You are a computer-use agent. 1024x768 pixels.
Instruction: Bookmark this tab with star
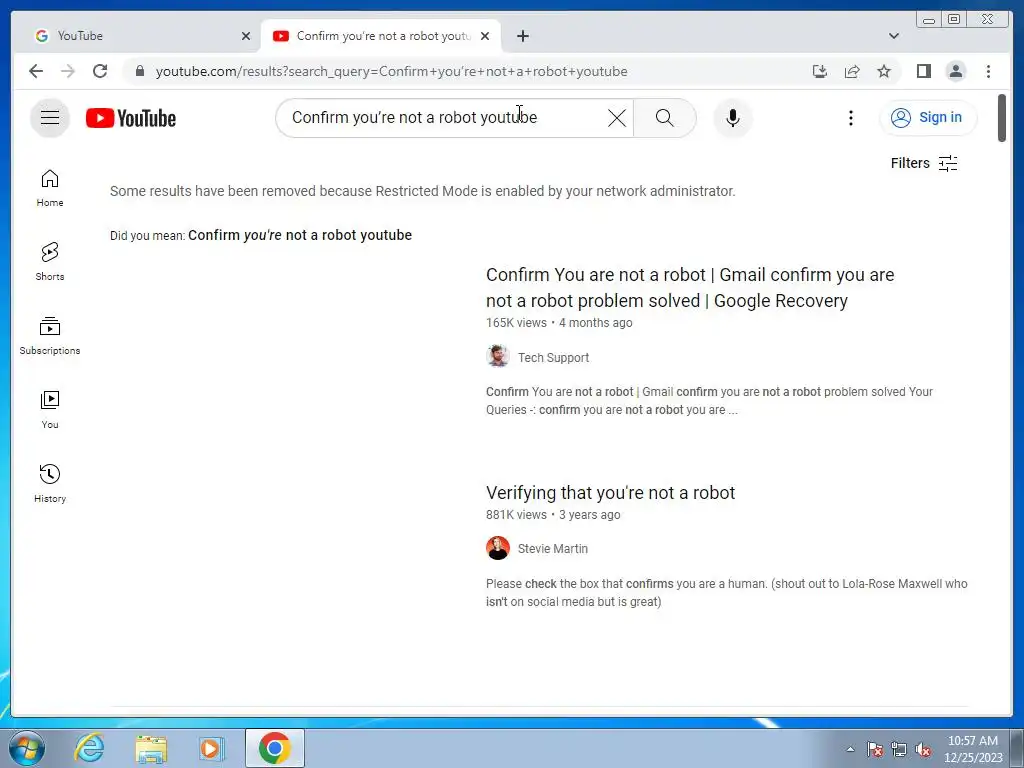(884, 71)
